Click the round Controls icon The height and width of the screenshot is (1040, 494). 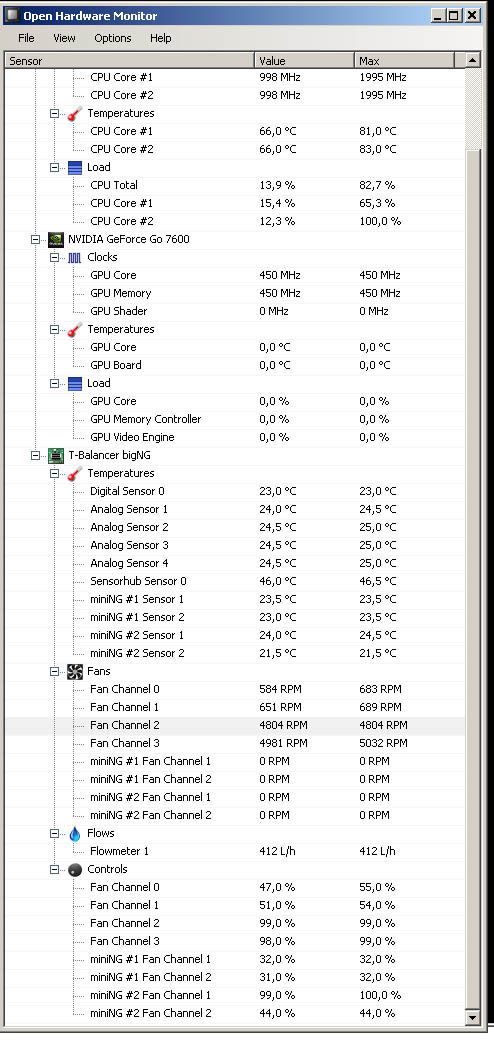(x=75, y=869)
